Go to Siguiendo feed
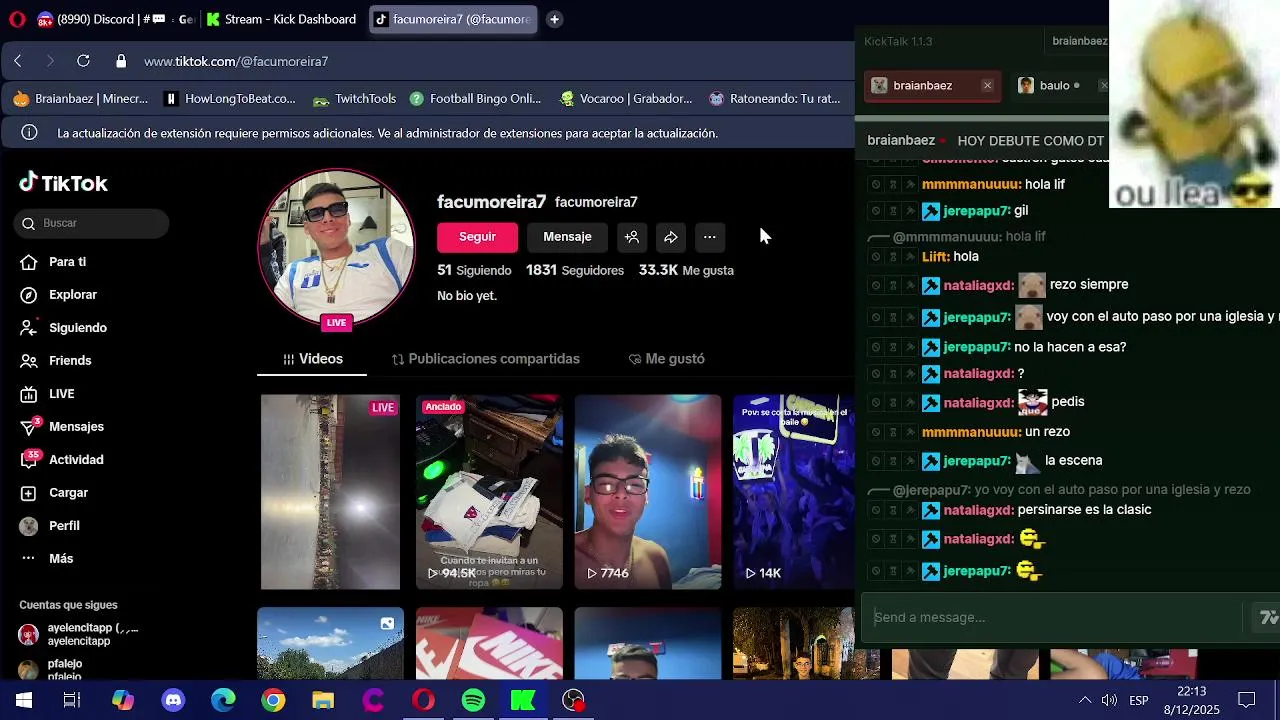Image resolution: width=1280 pixels, height=720 pixels. (77, 328)
